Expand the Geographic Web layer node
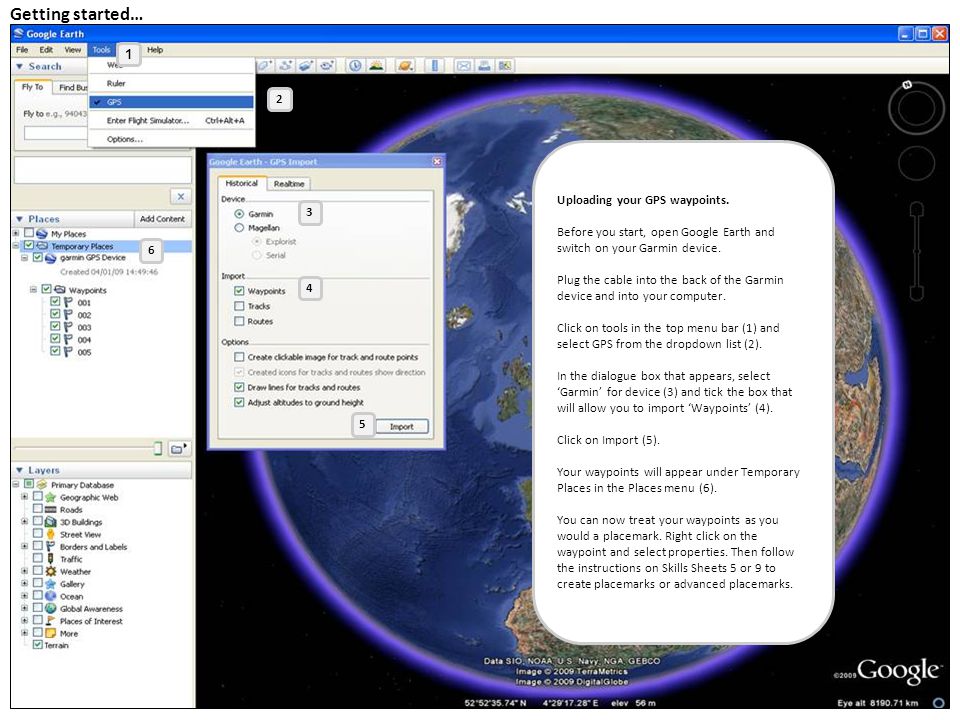The width and height of the screenshot is (960, 720). tap(24, 497)
